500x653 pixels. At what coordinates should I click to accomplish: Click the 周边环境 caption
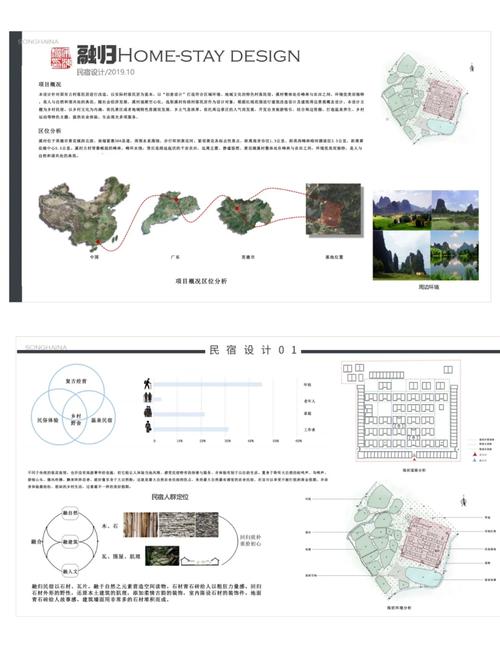[429, 287]
